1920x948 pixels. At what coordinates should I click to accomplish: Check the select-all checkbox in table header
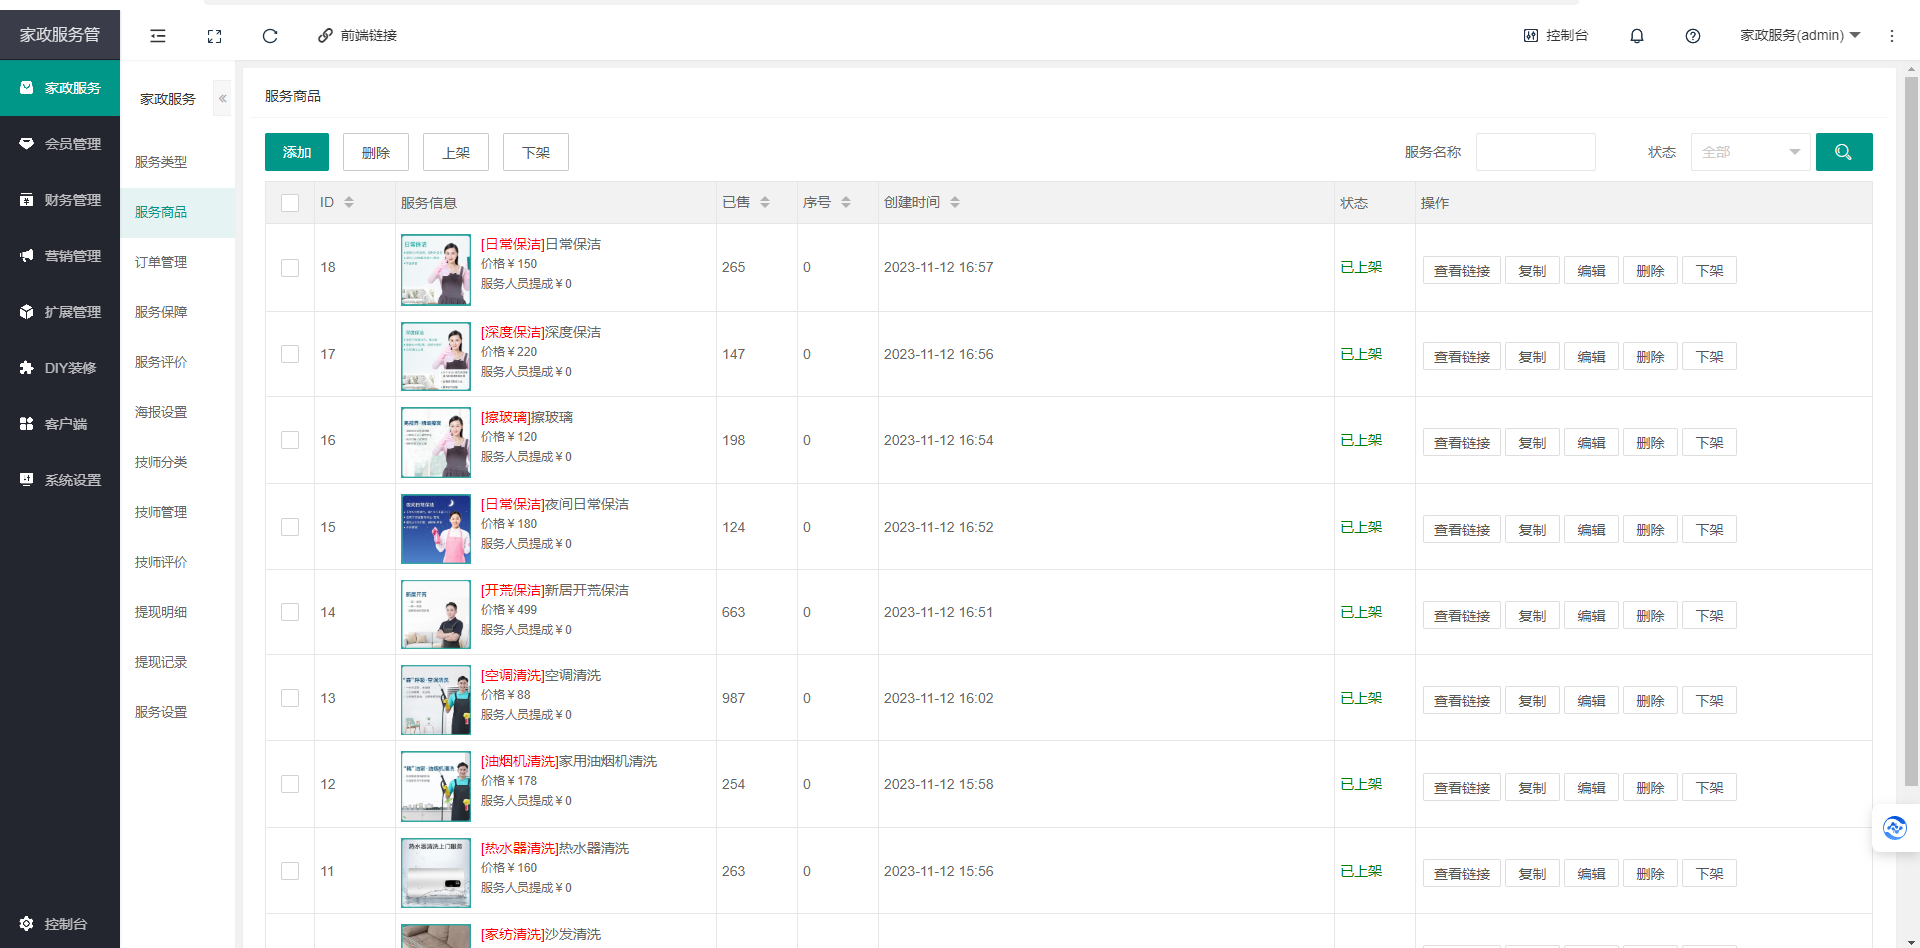(290, 203)
